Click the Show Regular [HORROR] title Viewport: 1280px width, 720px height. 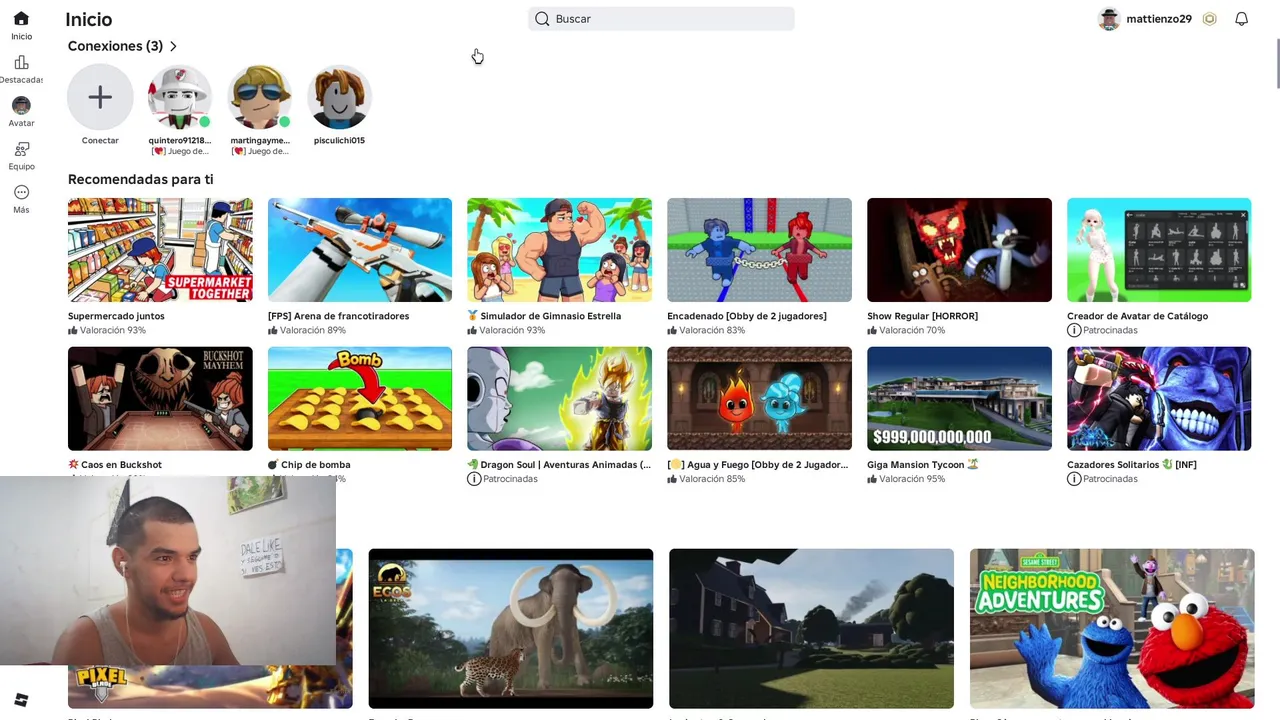[x=922, y=316]
